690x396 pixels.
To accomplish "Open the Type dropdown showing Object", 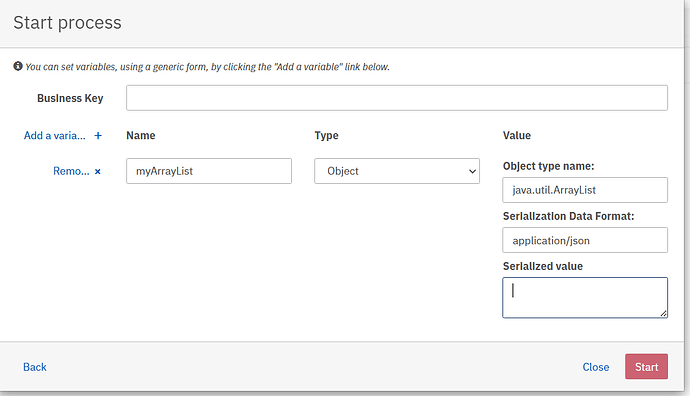I will pos(397,171).
